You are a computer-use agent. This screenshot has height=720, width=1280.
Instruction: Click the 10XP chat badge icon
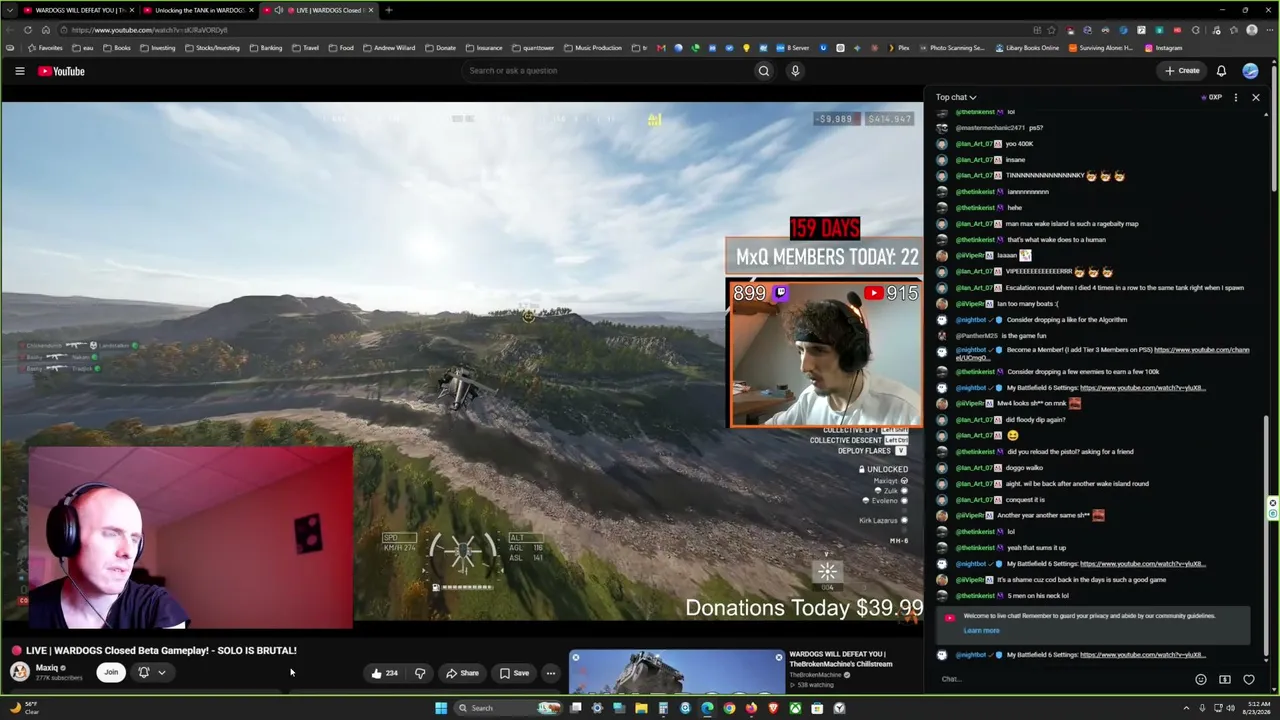click(1212, 97)
